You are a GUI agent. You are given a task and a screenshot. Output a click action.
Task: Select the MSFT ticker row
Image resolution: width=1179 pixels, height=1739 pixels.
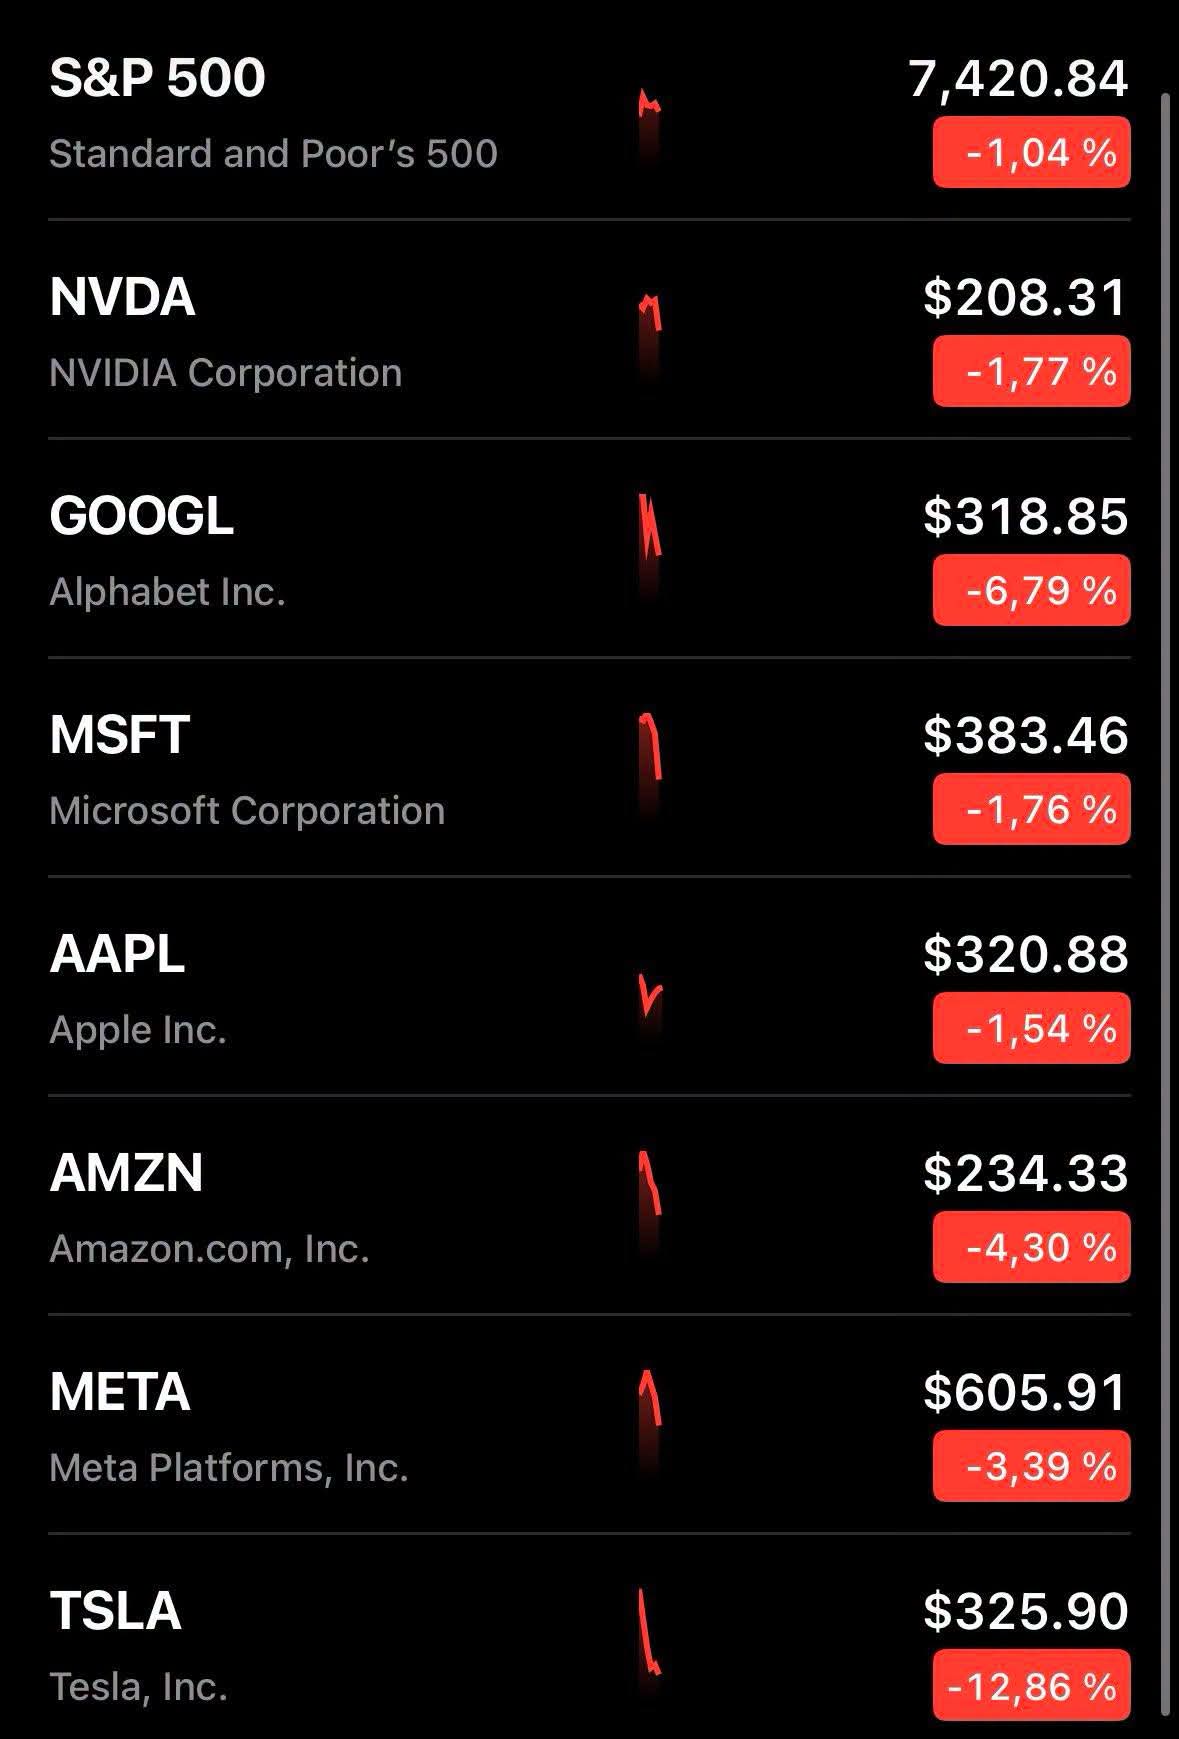pos(590,767)
